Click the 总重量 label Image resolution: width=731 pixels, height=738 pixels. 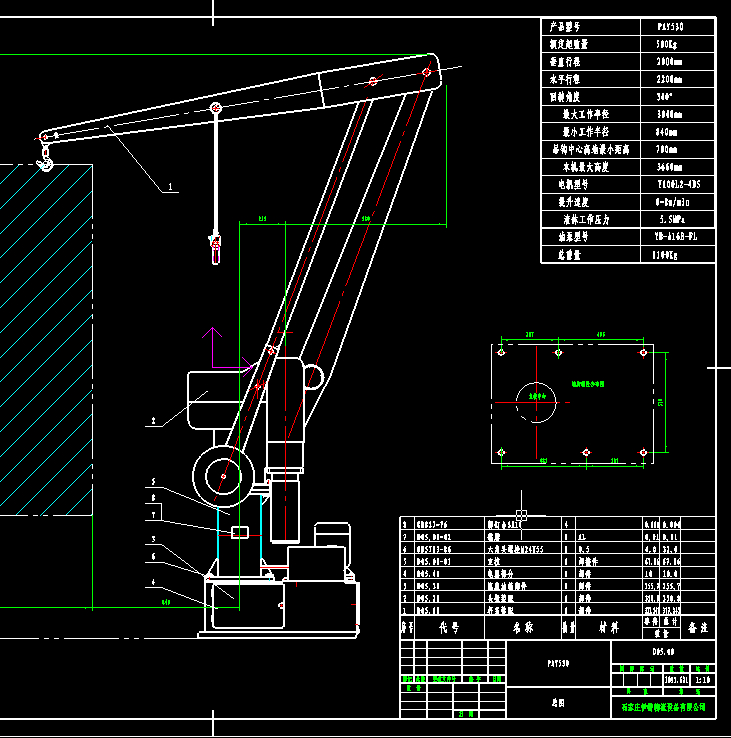[x=569, y=255]
